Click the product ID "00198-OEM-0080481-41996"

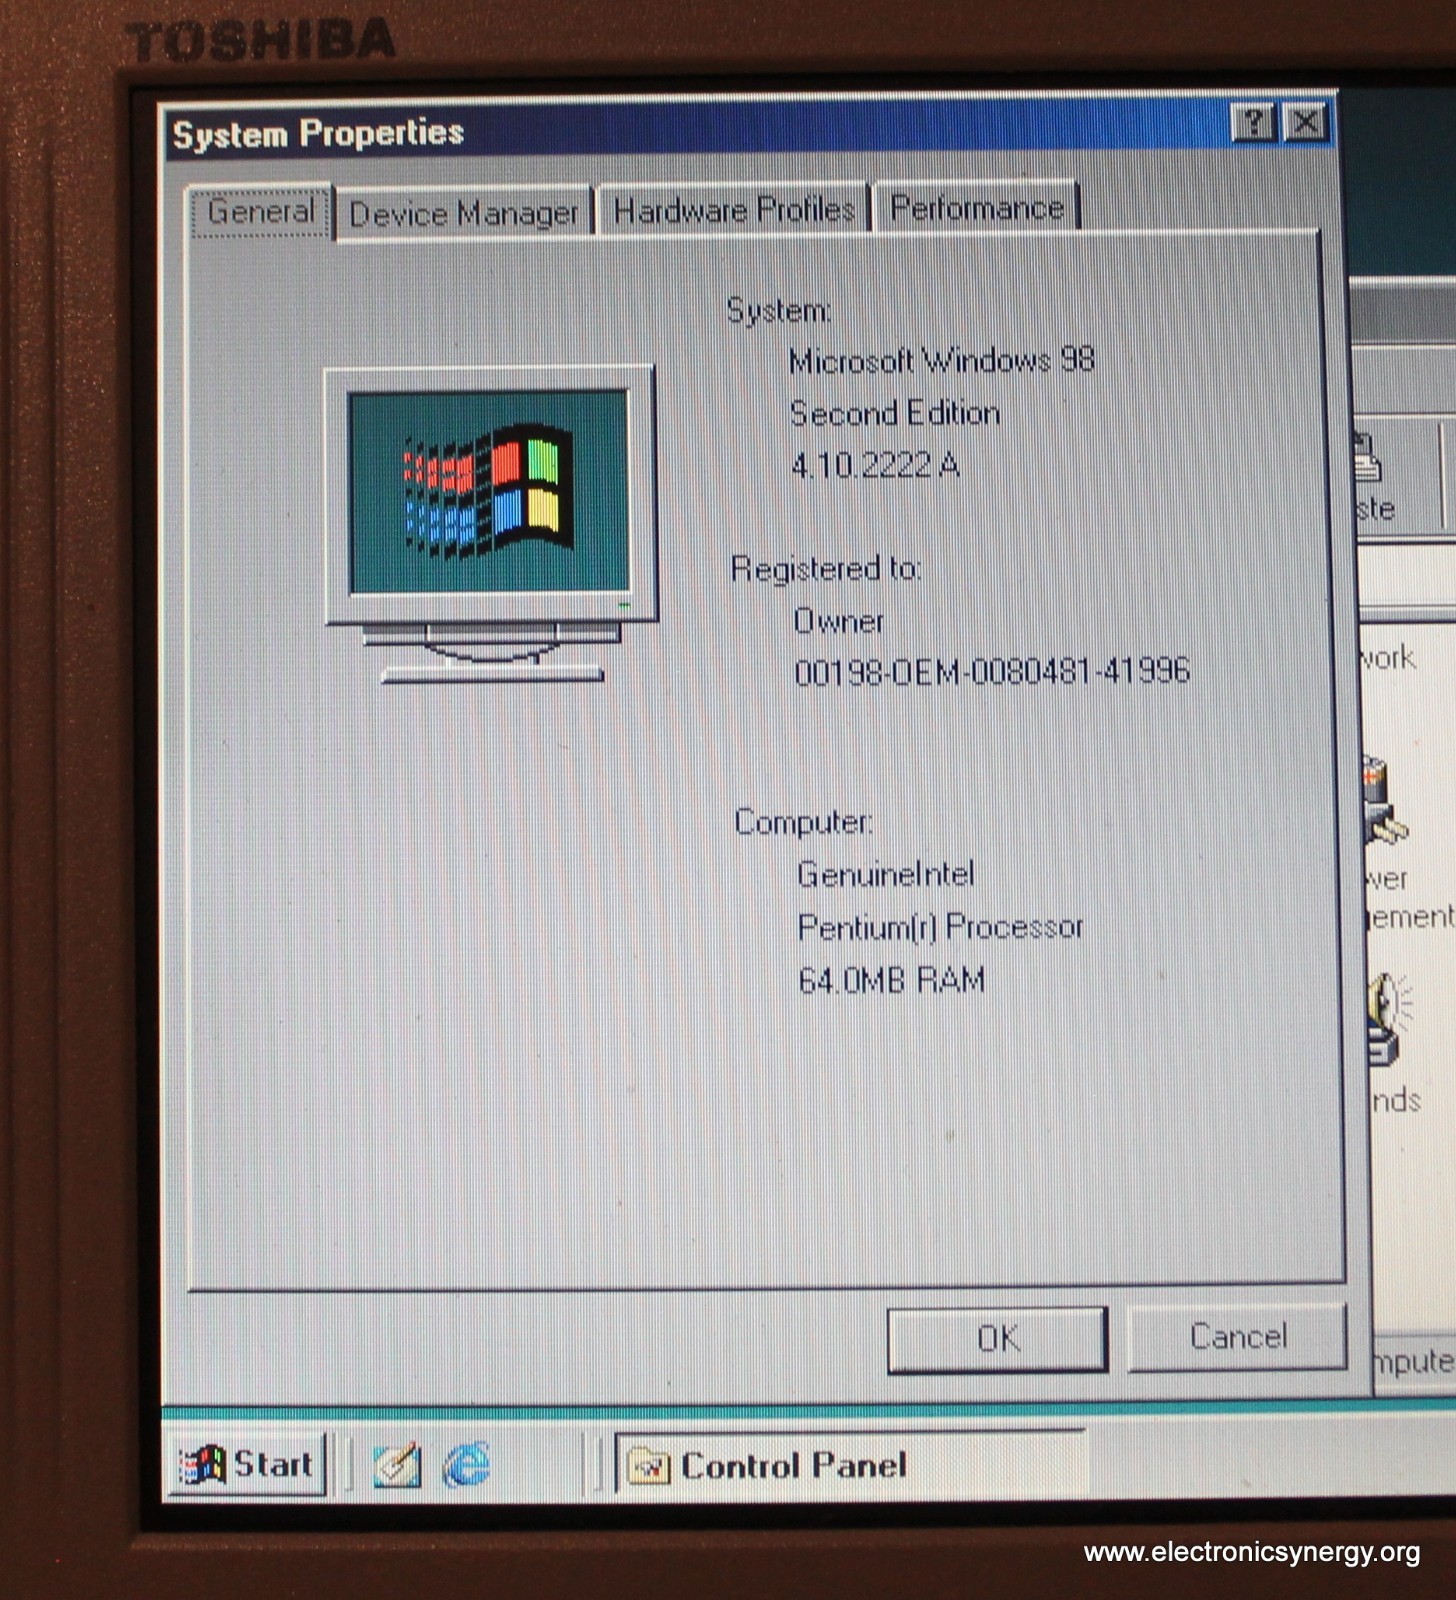click(992, 671)
